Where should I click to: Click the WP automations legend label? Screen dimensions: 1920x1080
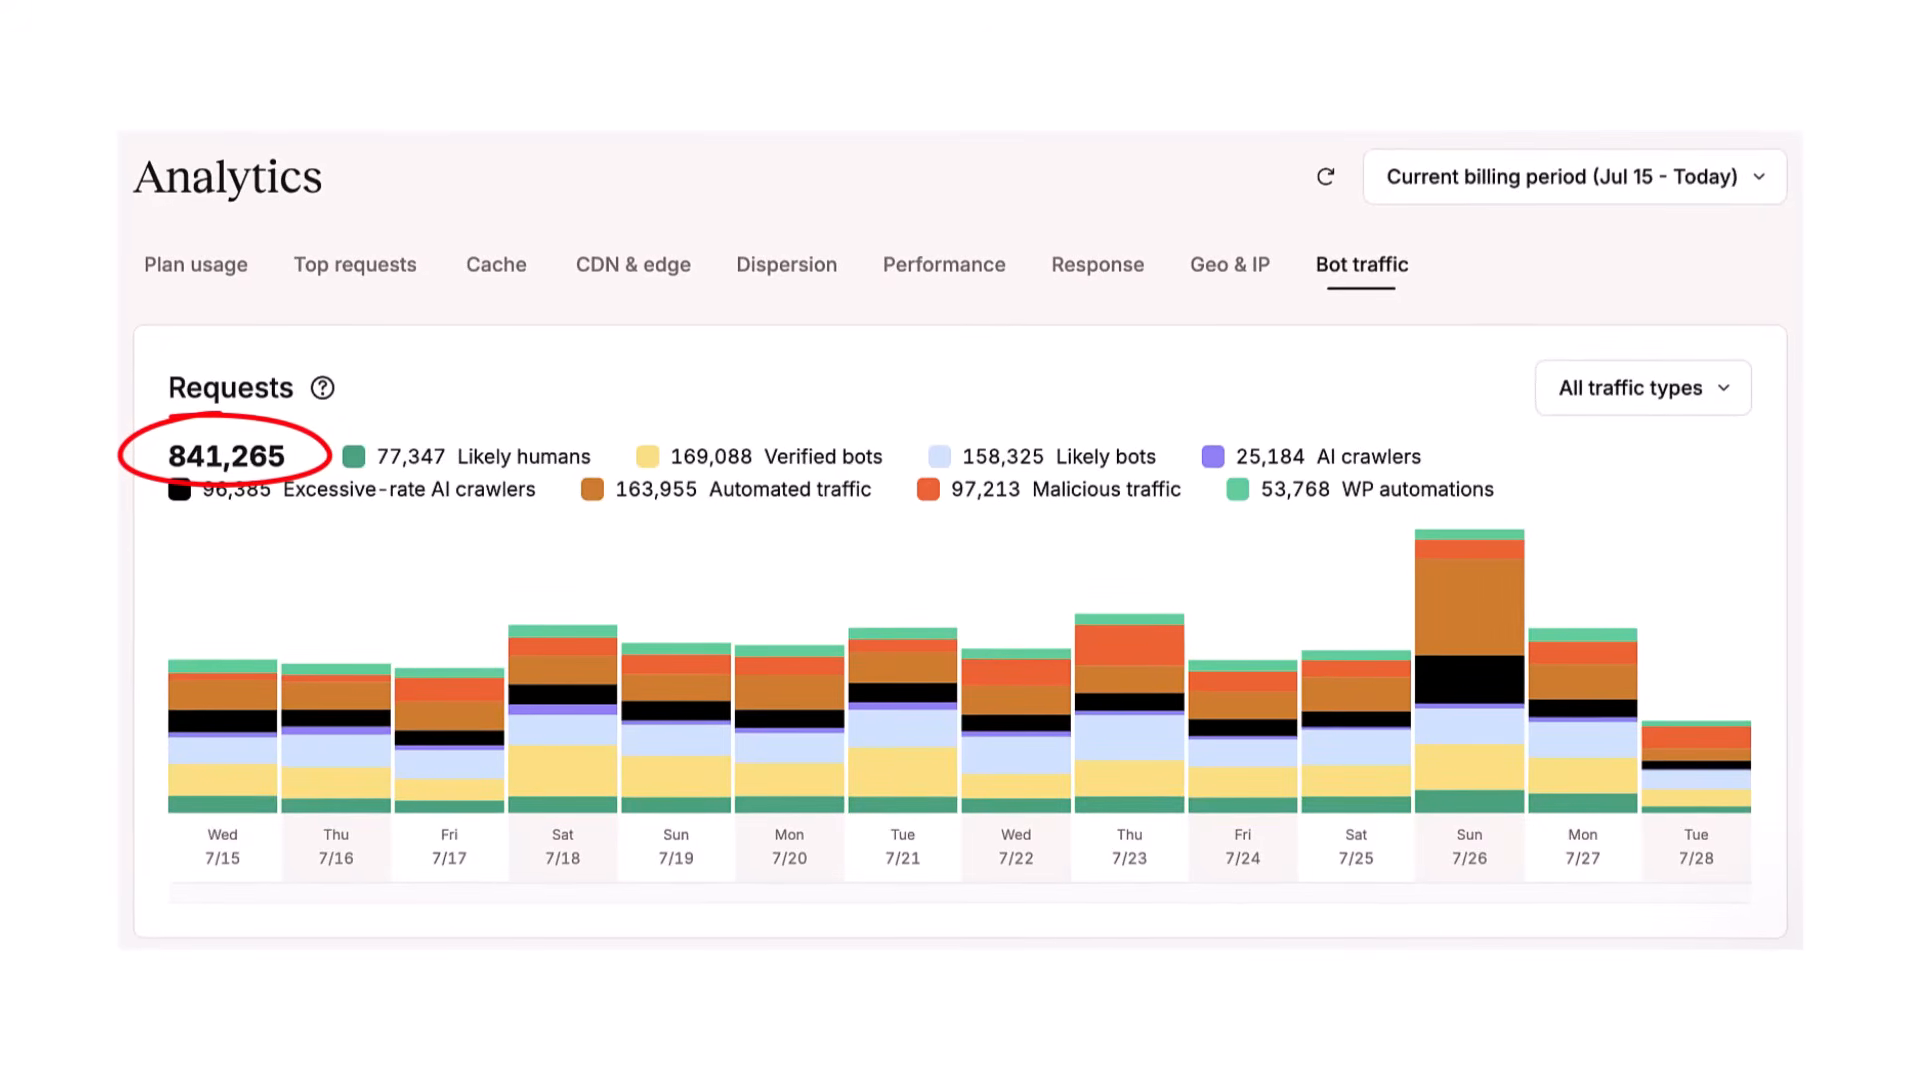(1417, 490)
